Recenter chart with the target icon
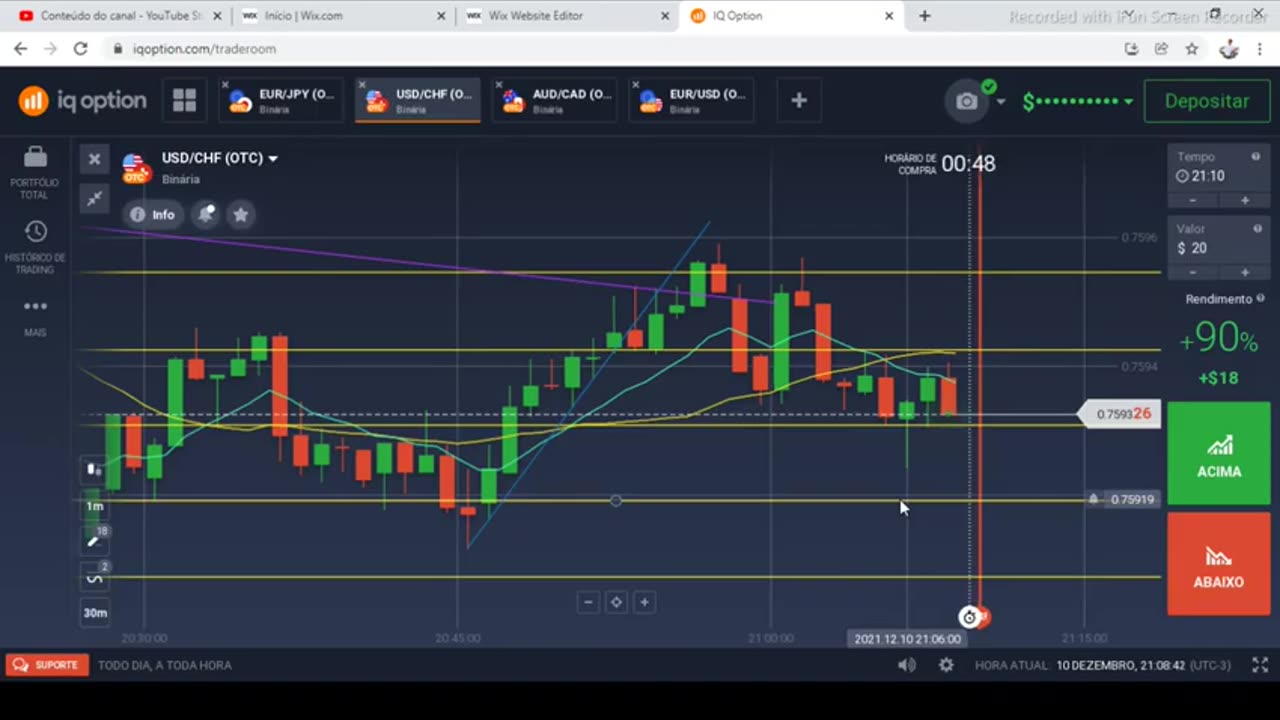 click(616, 602)
